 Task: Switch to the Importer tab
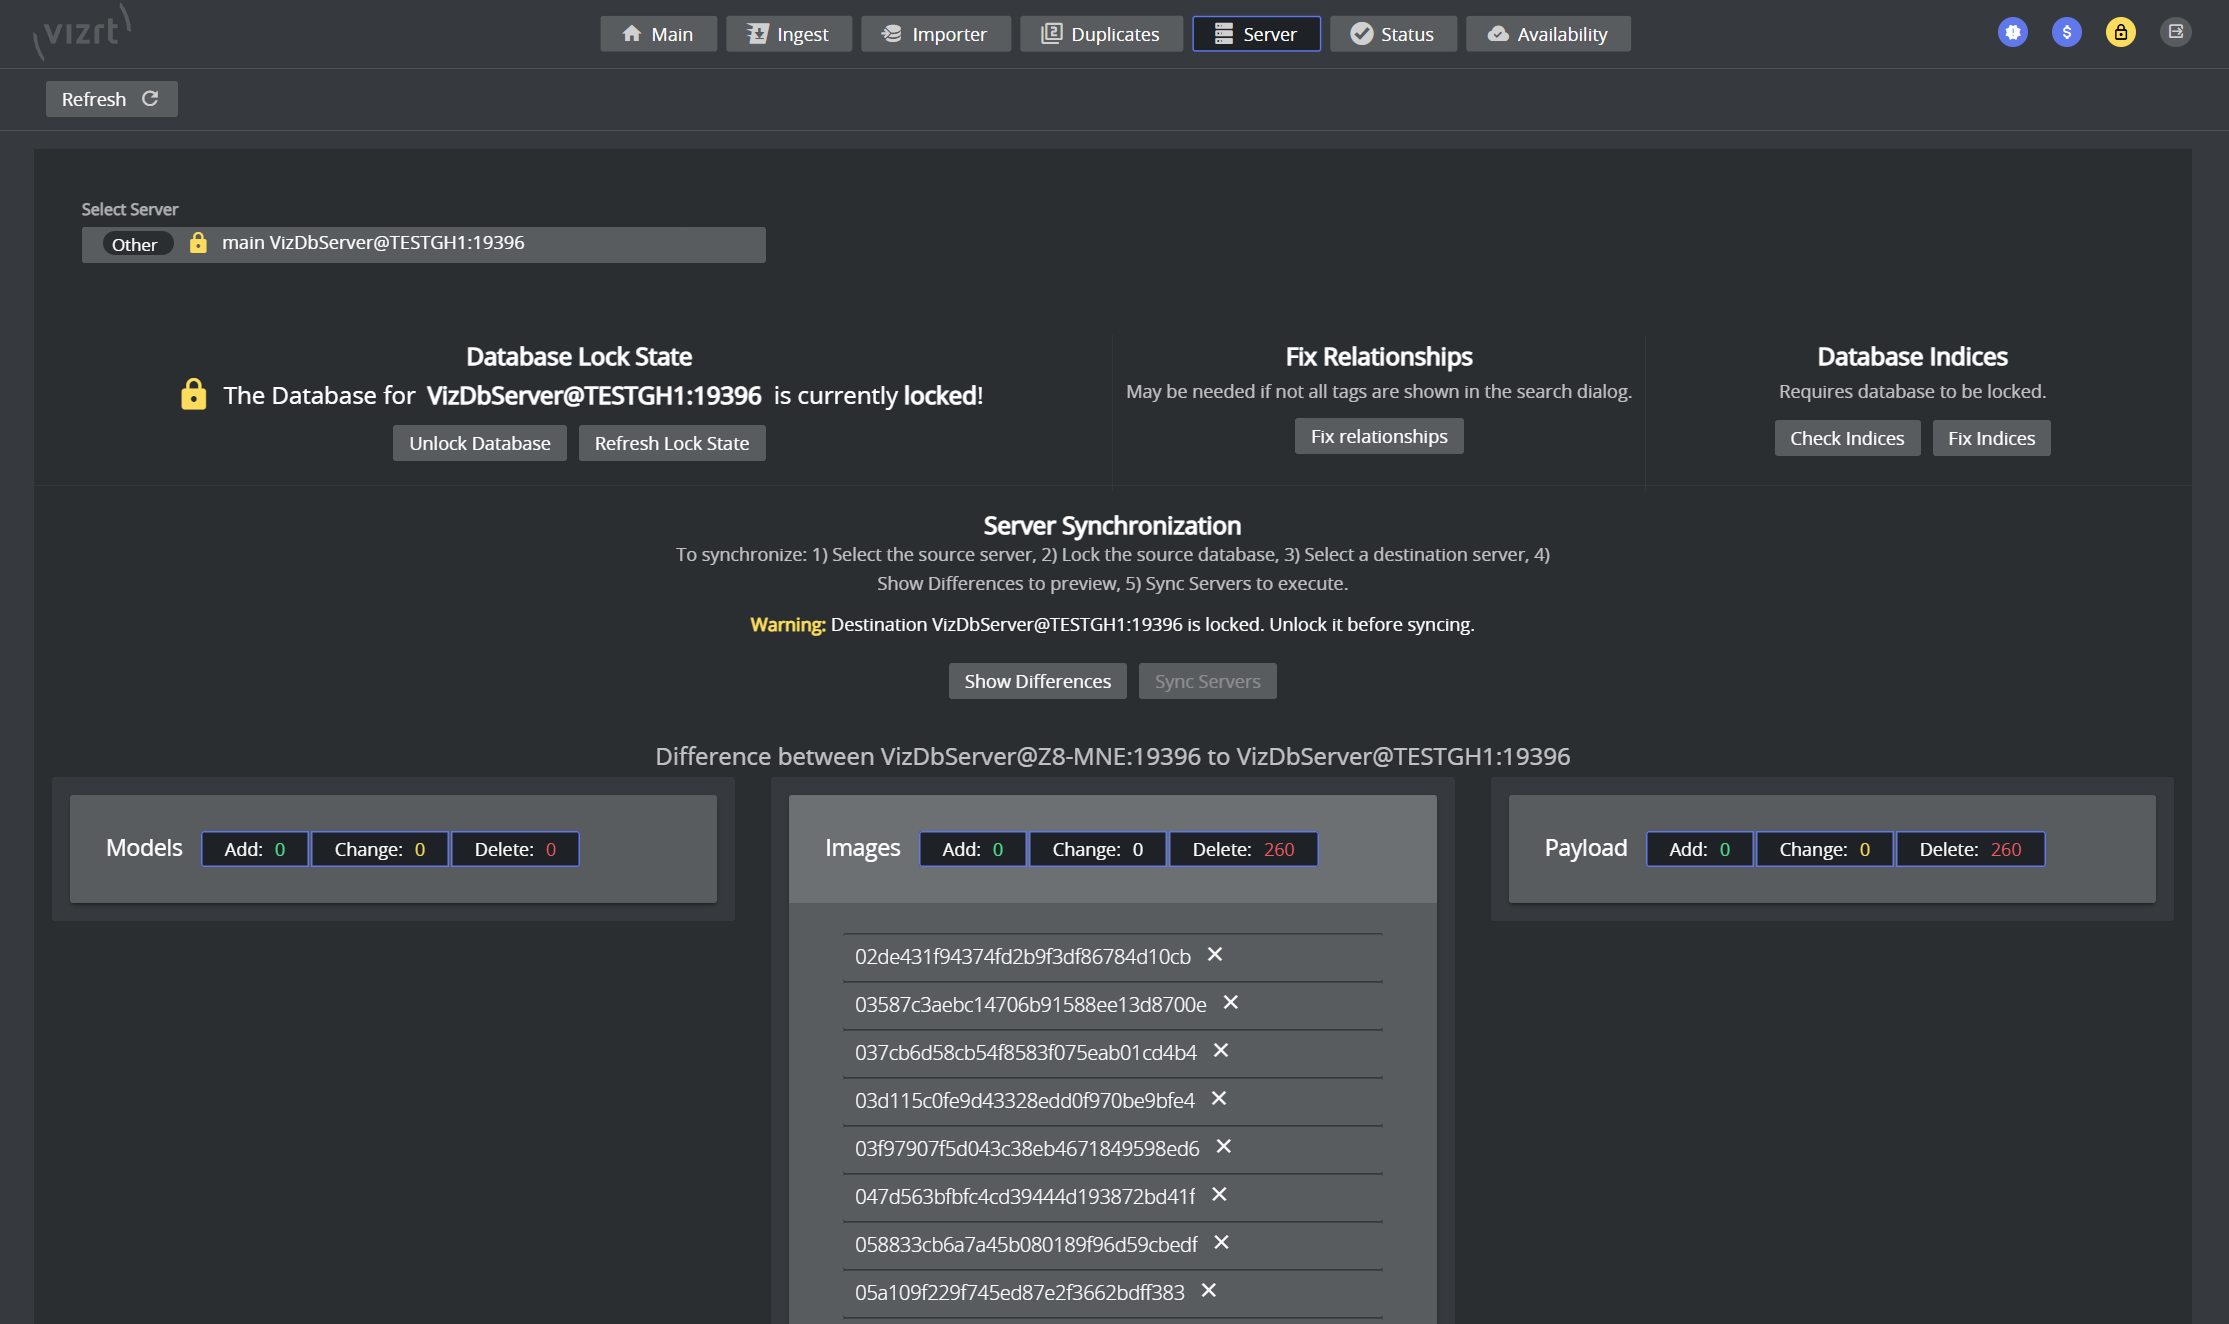pos(935,34)
